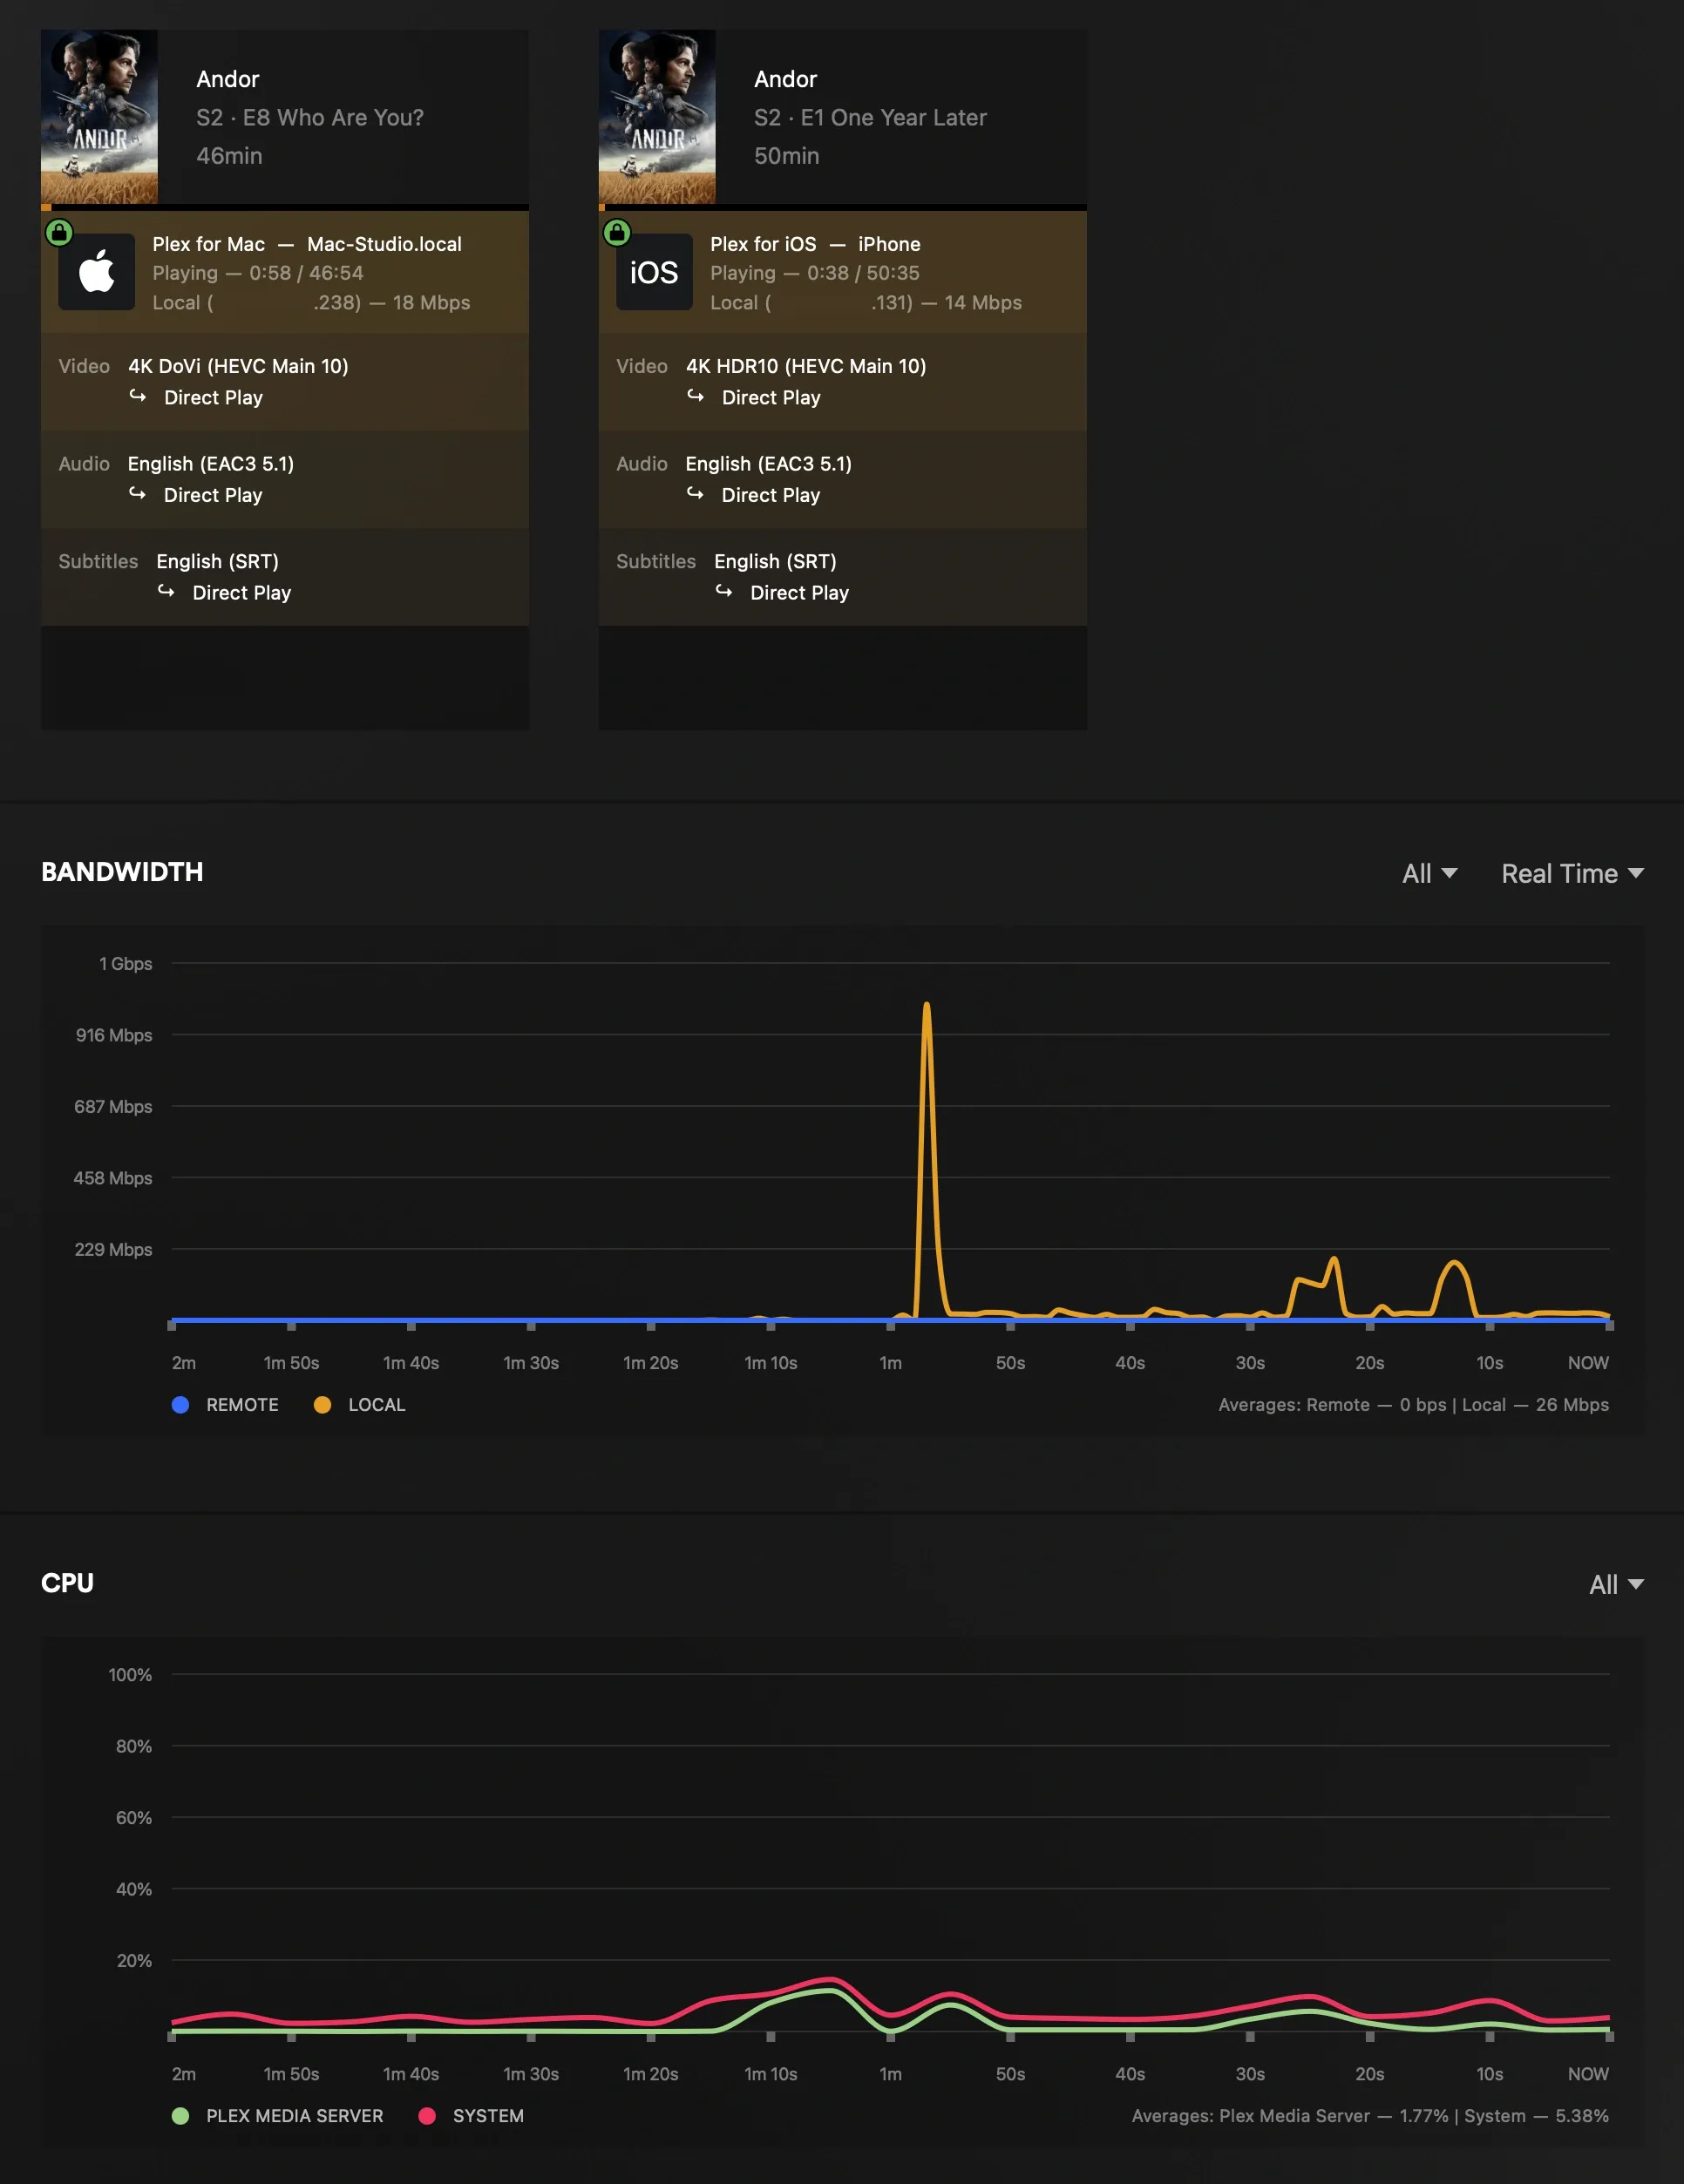This screenshot has width=1684, height=2184.
Task: Click the Subtitles Direct Play arrow on Mac session
Action: [166, 591]
